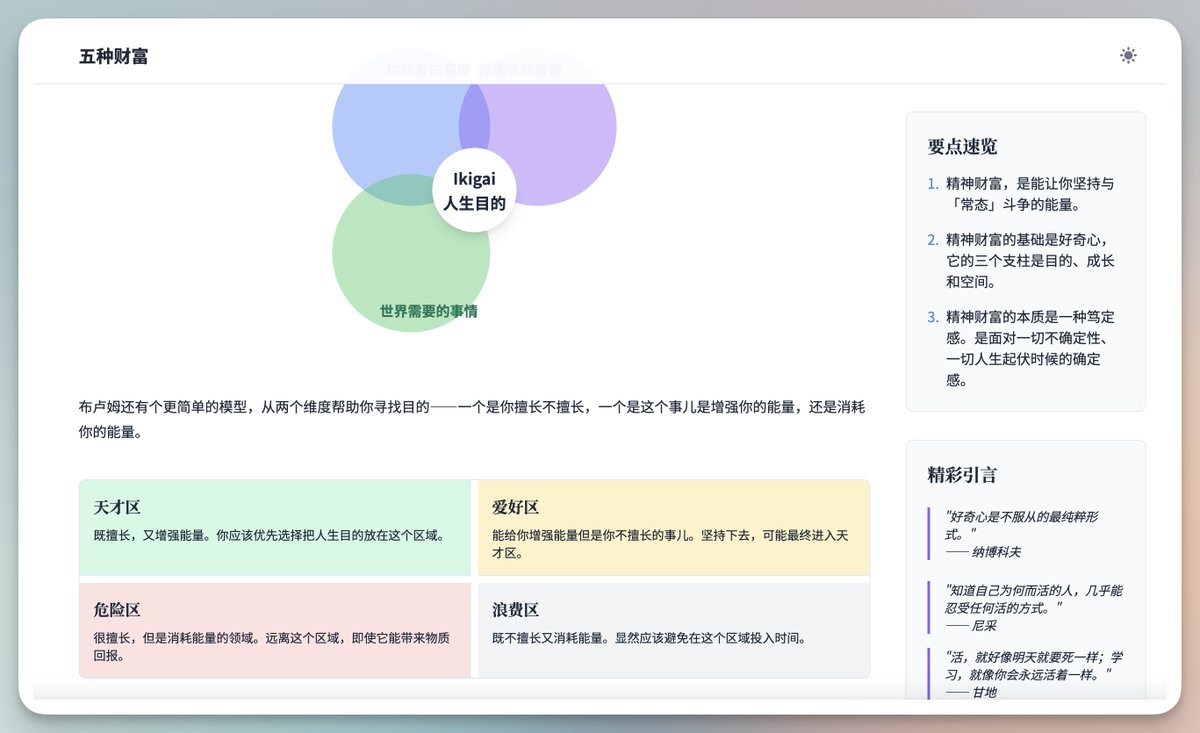Viewport: 1200px width, 733px height.
Task: Click the quote by 纳博科夫
Action: point(1026,534)
